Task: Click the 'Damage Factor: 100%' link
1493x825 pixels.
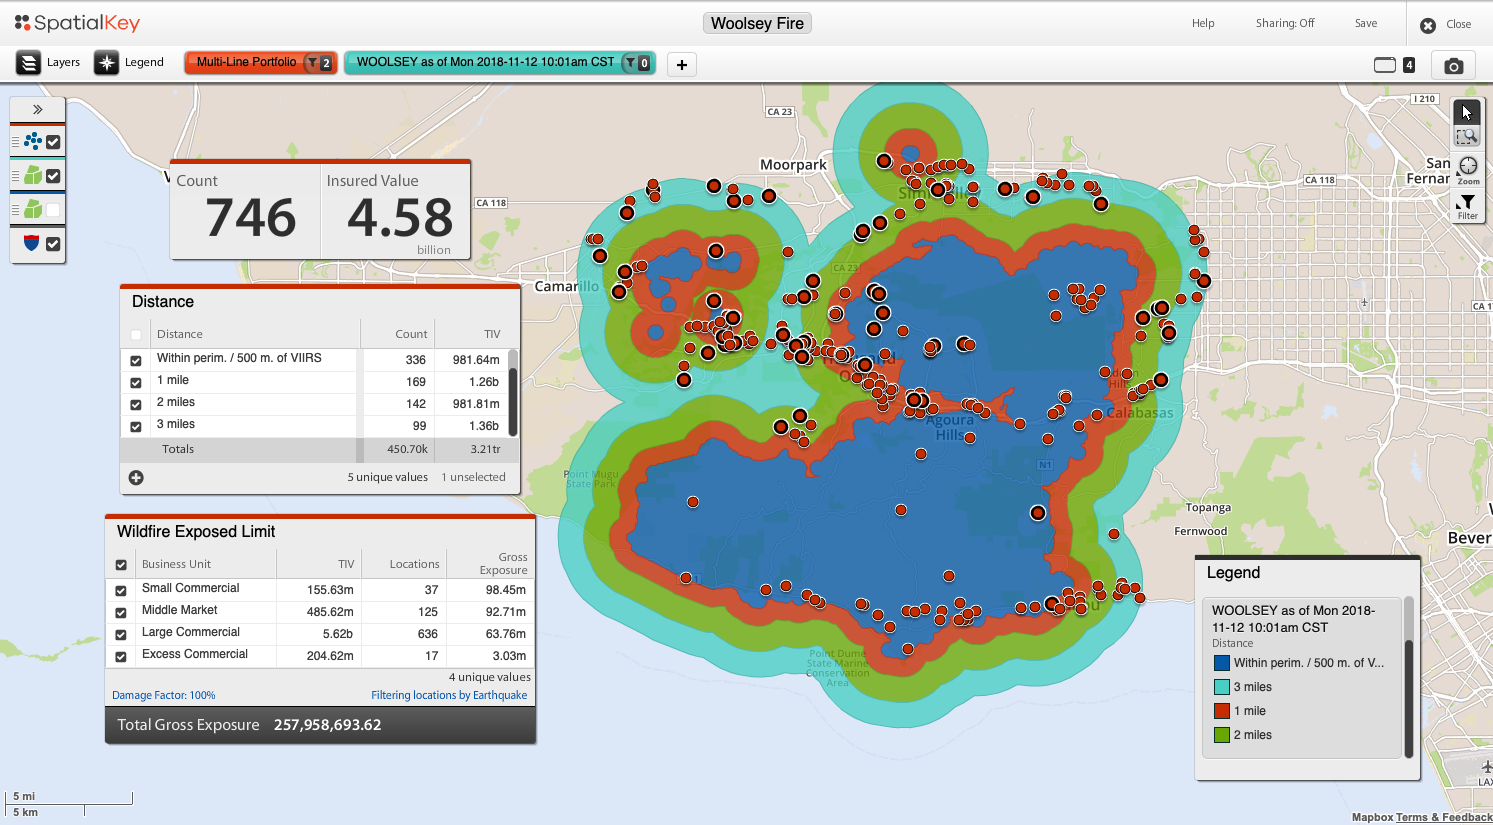Action: [164, 695]
